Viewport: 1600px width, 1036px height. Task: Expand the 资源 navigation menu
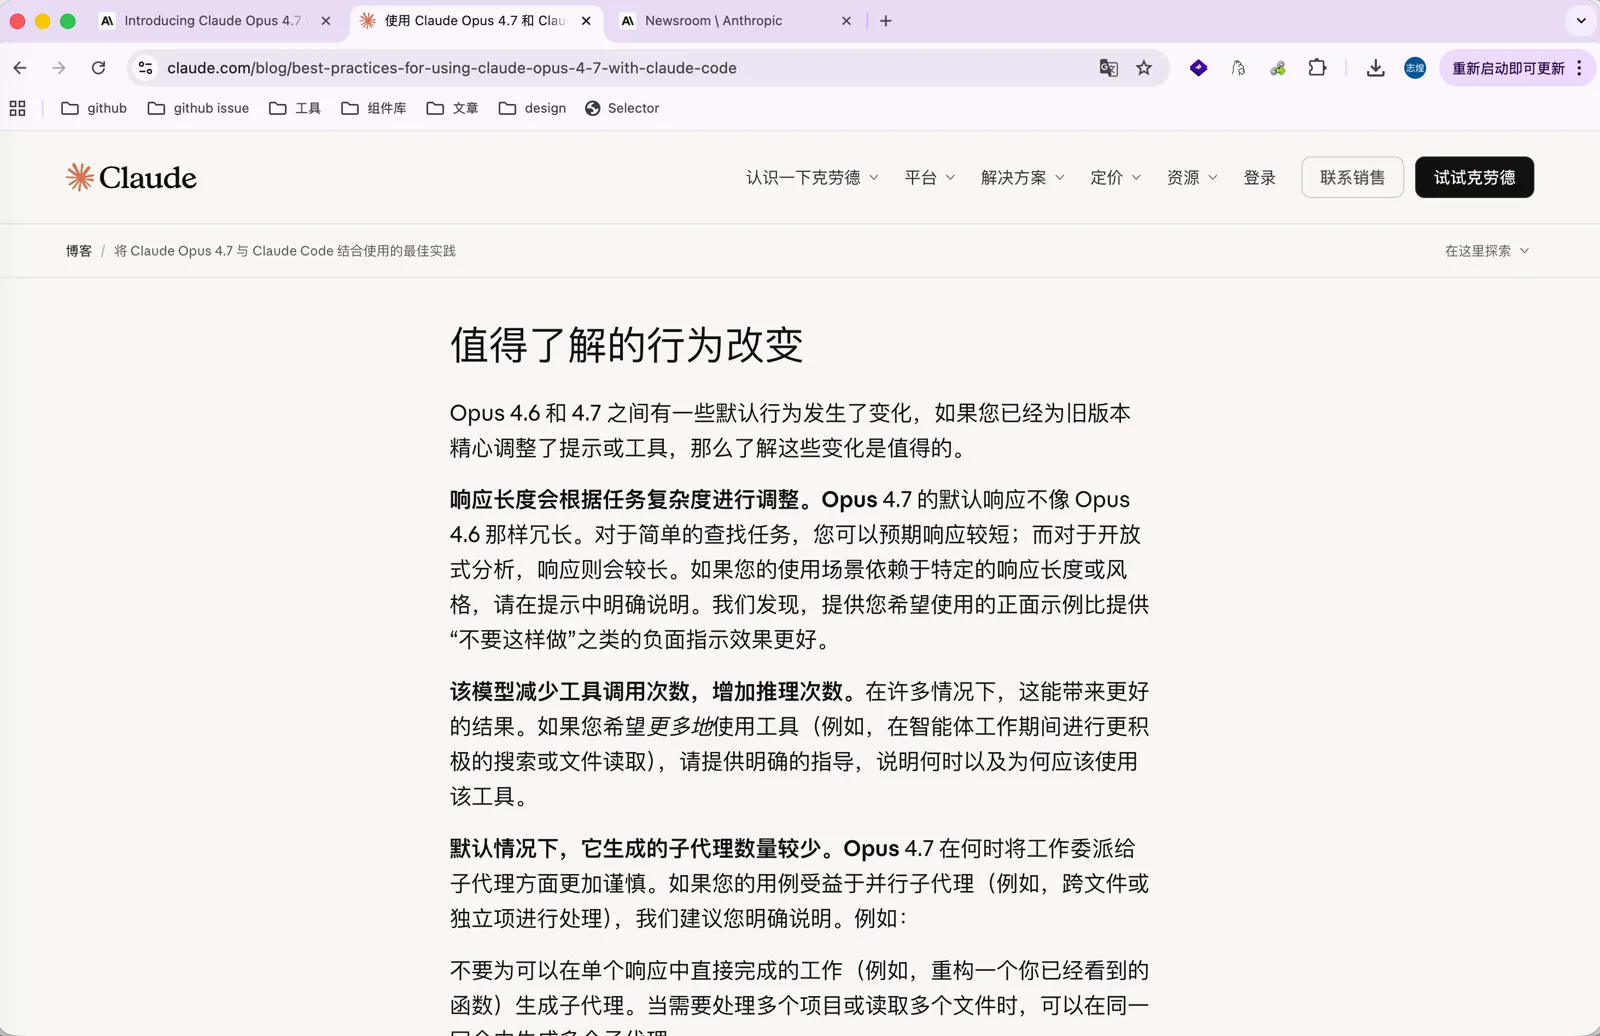(1192, 177)
